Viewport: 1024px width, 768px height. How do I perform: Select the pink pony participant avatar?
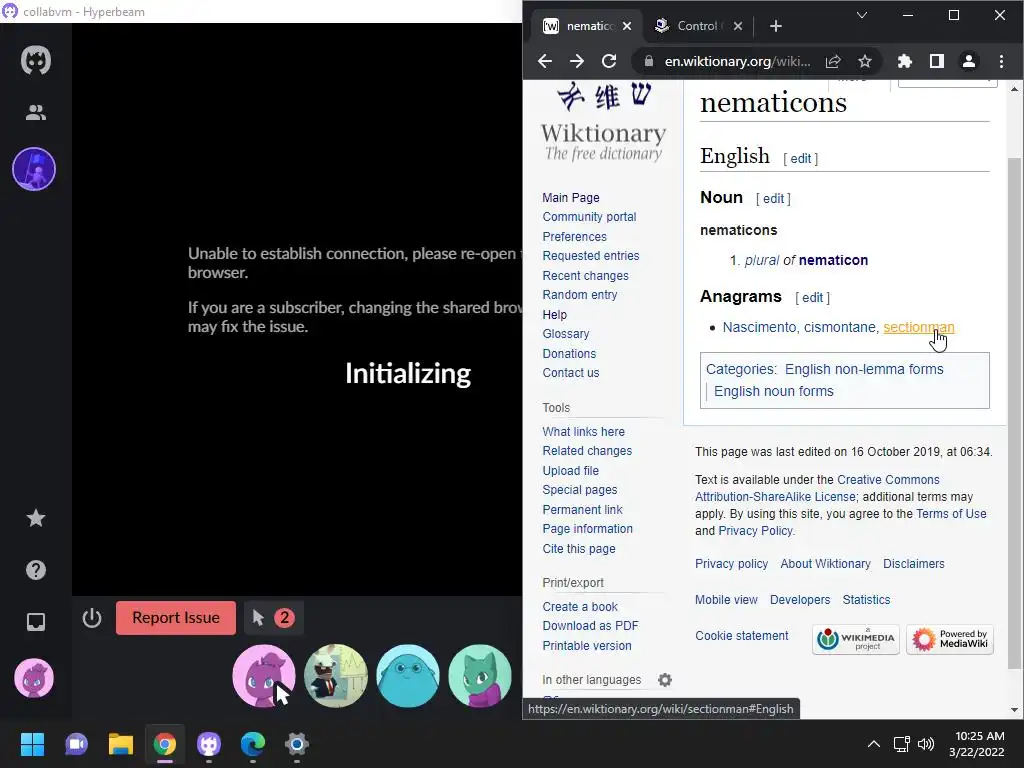(x=264, y=676)
